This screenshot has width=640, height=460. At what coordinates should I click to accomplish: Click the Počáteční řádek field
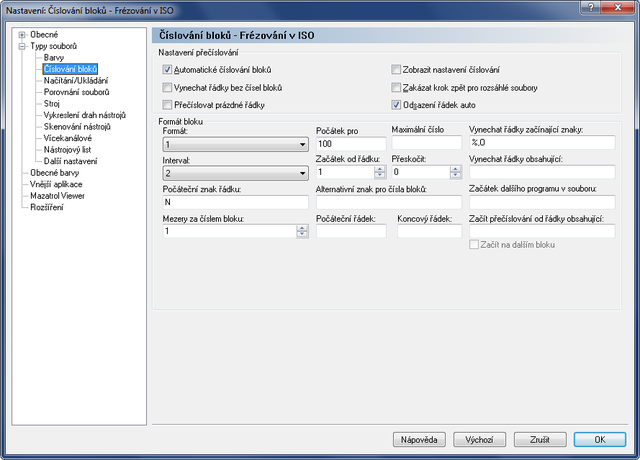[351, 231]
